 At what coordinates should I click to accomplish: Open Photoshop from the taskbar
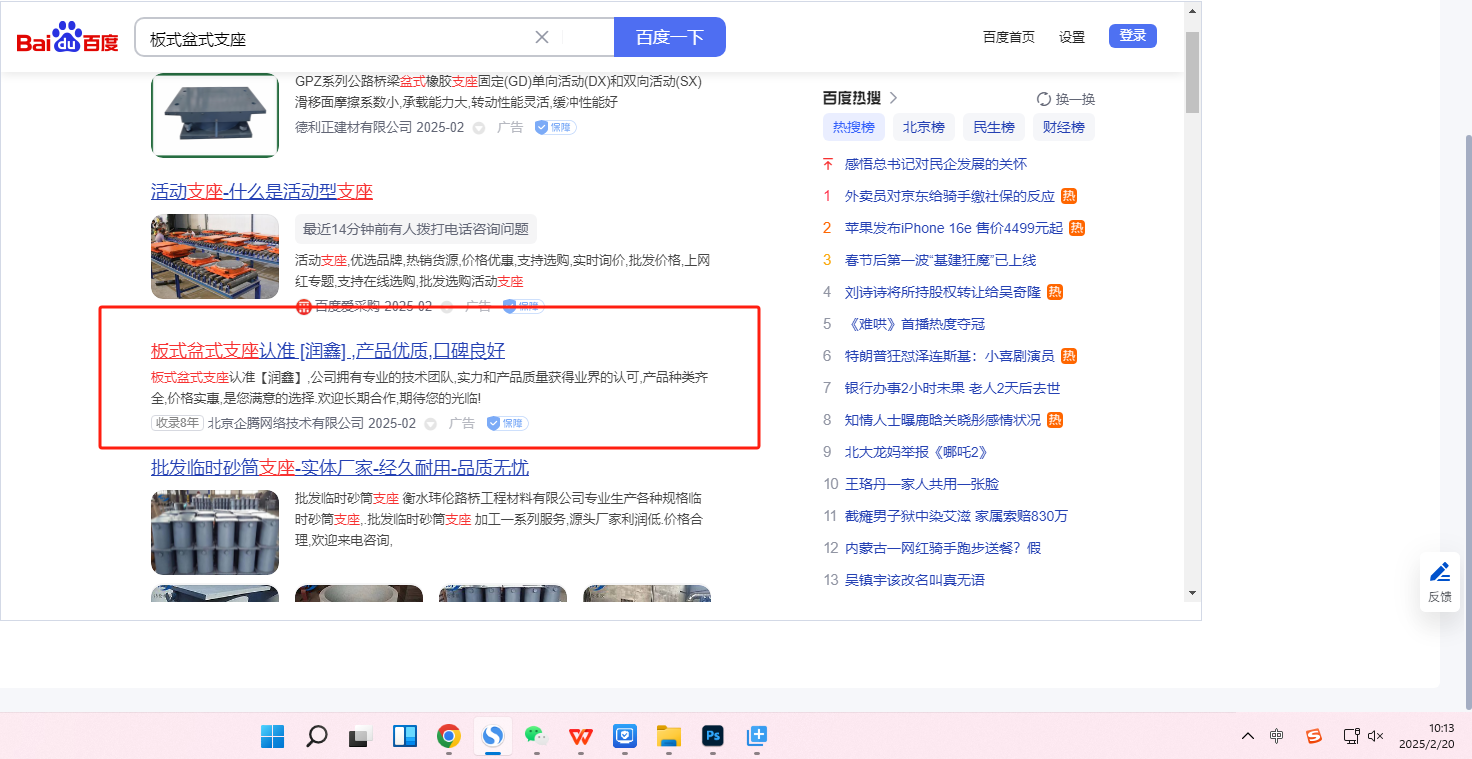click(x=713, y=737)
